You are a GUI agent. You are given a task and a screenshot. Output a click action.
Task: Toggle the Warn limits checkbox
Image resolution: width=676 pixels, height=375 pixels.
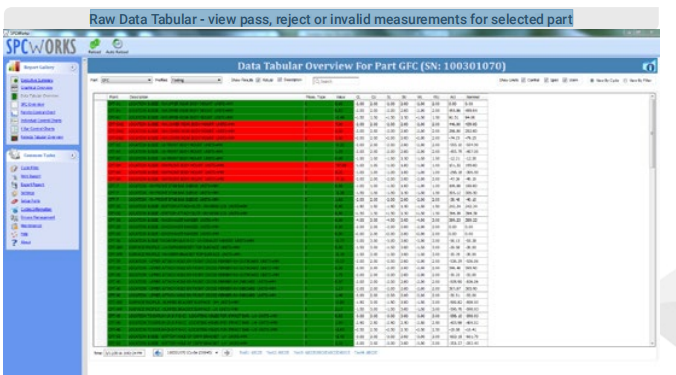565,80
